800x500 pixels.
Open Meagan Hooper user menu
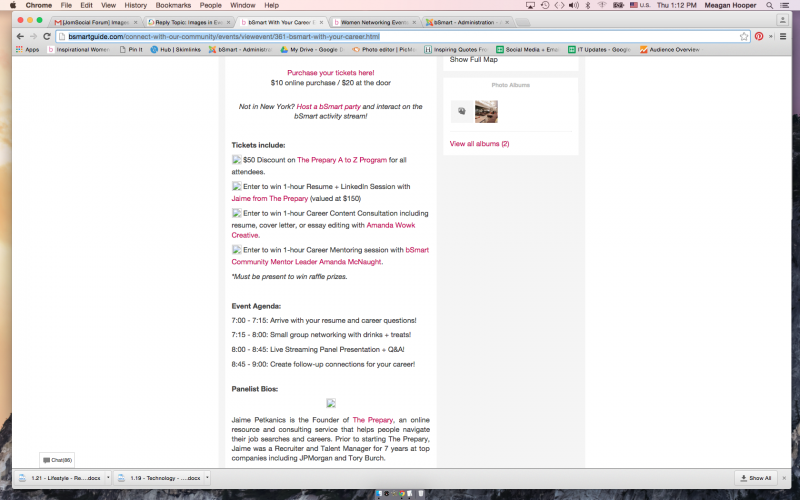click(730, 5)
